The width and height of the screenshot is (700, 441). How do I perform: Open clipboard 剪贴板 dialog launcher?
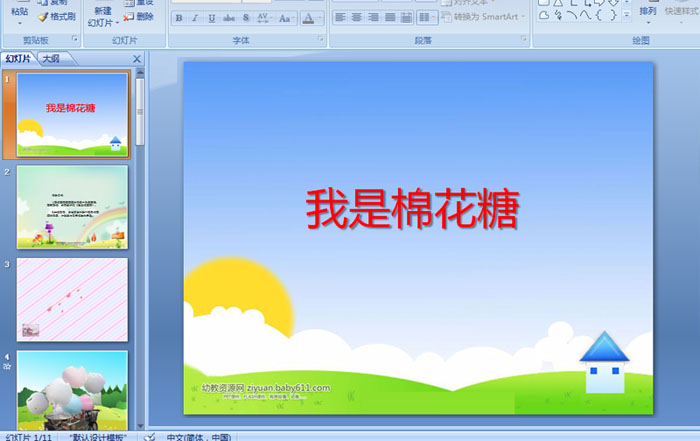[75, 39]
